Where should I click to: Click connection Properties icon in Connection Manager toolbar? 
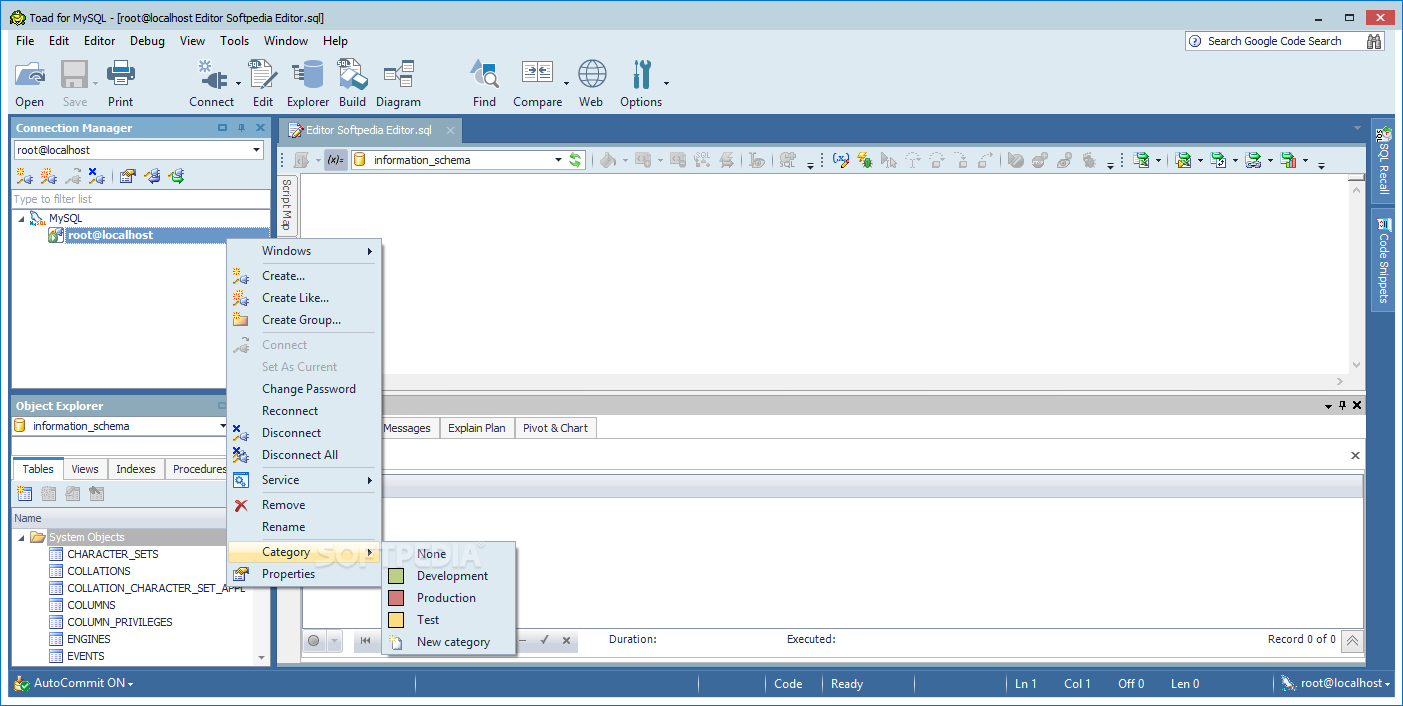127,176
